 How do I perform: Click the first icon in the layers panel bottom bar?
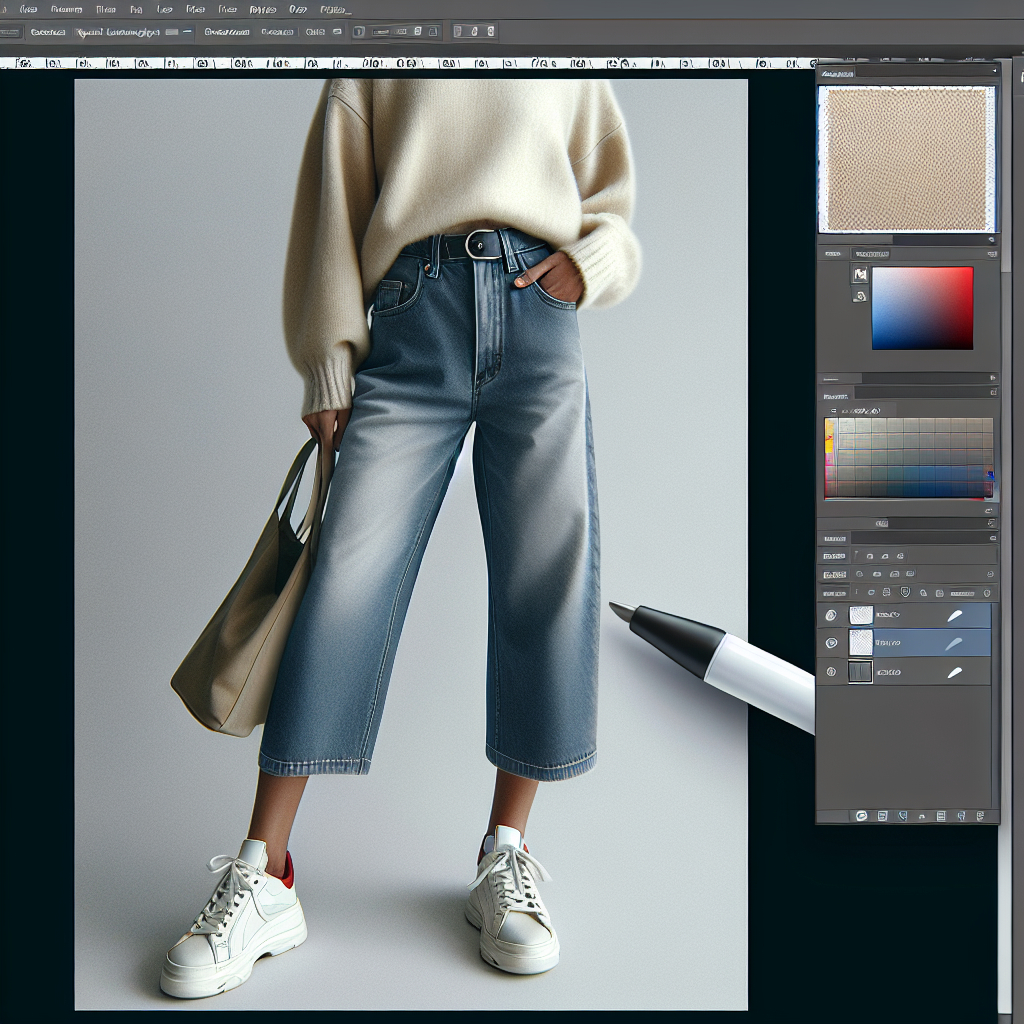tap(860, 816)
